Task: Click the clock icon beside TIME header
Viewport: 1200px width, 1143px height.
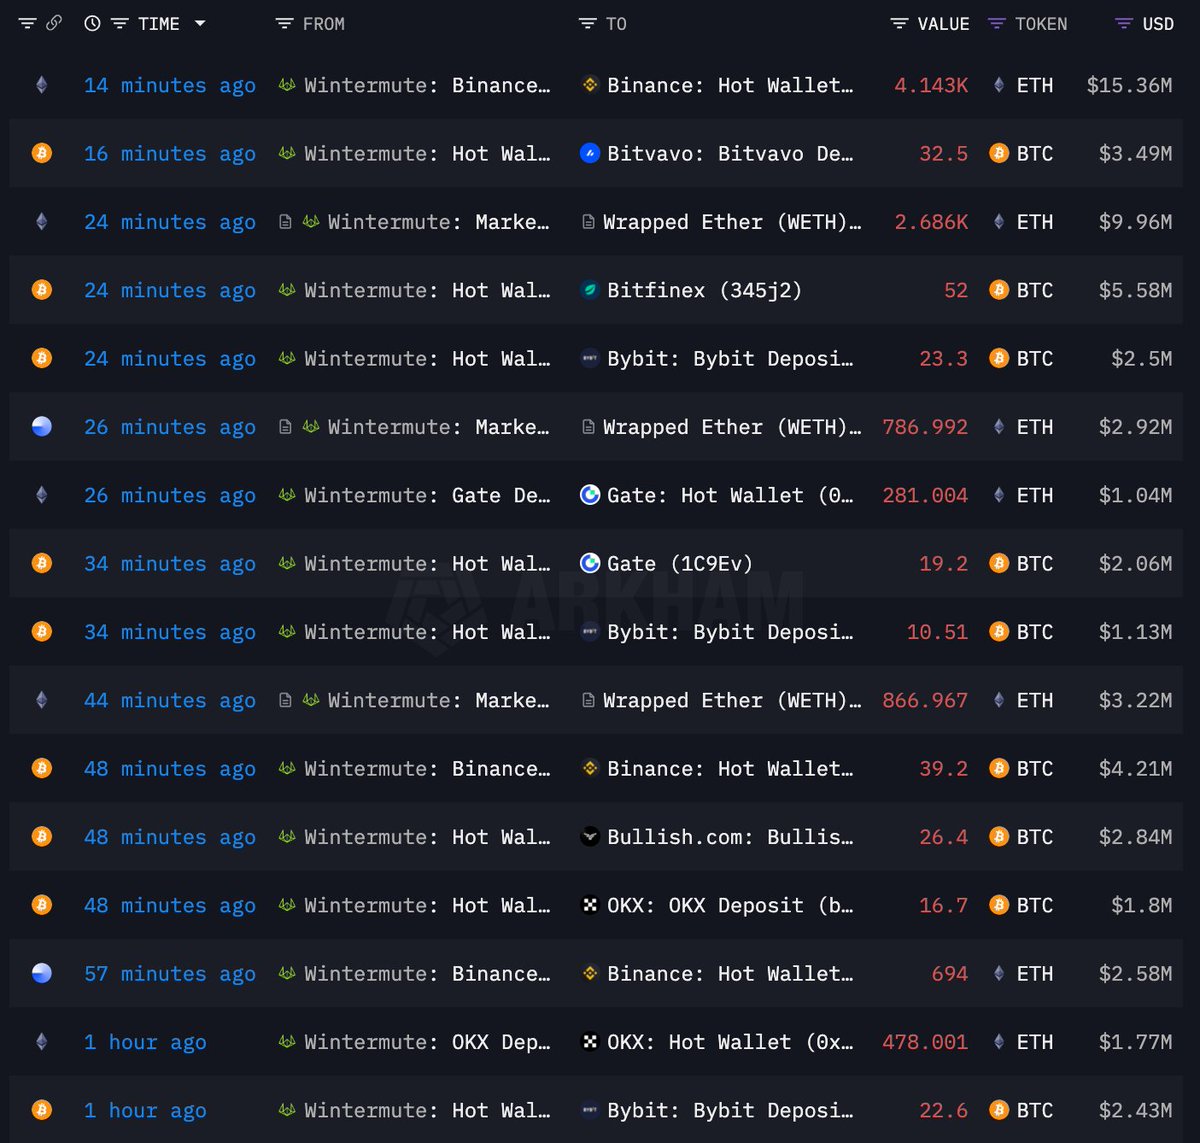Action: click(x=92, y=23)
